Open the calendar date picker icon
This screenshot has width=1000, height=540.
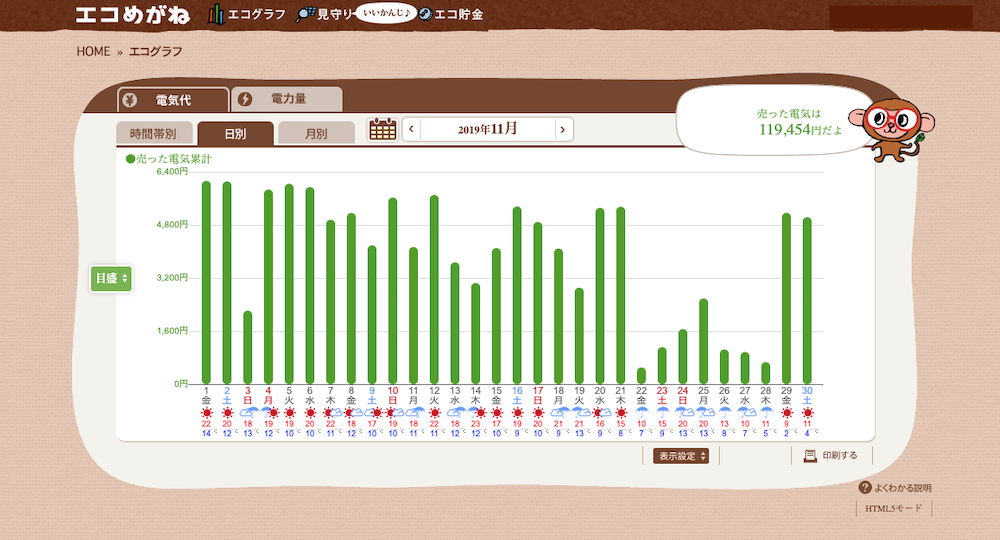[383, 129]
